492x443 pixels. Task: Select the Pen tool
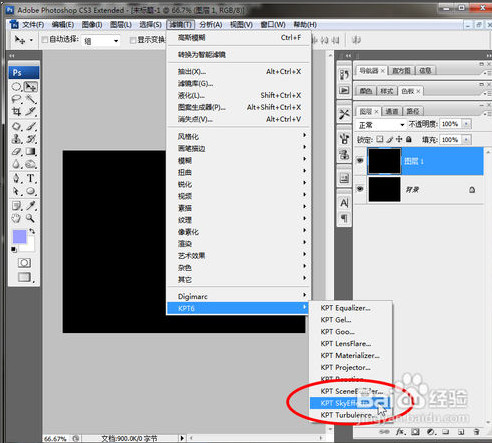tap(16, 178)
